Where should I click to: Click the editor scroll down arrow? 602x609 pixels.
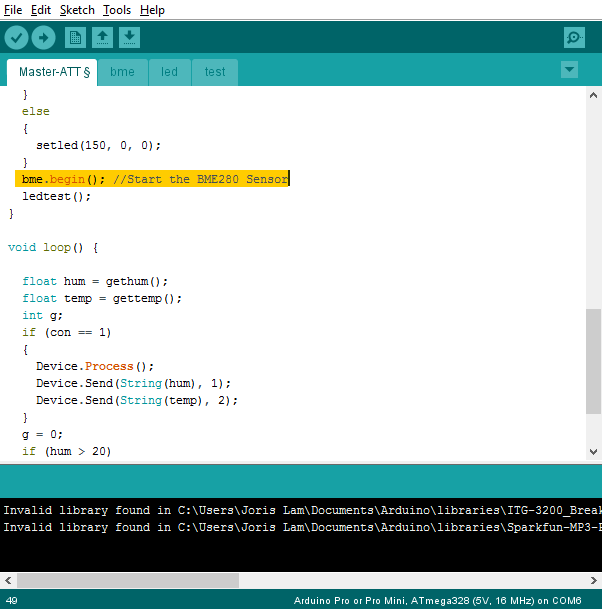tap(593, 452)
